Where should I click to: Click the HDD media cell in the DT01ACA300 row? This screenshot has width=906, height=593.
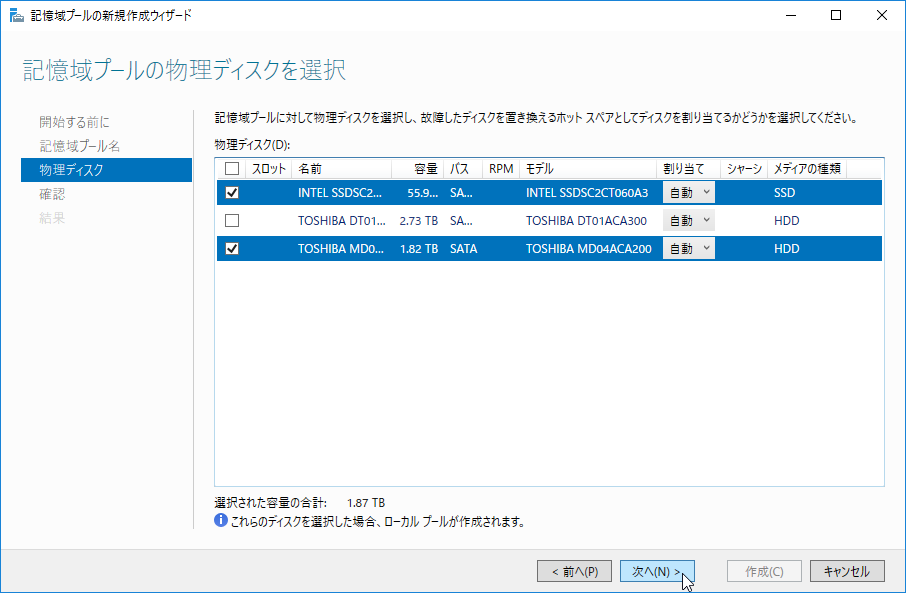tap(786, 221)
